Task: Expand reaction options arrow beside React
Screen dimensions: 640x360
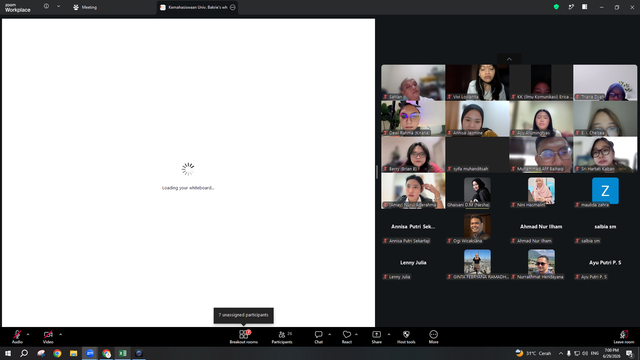Action: [x=356, y=334]
